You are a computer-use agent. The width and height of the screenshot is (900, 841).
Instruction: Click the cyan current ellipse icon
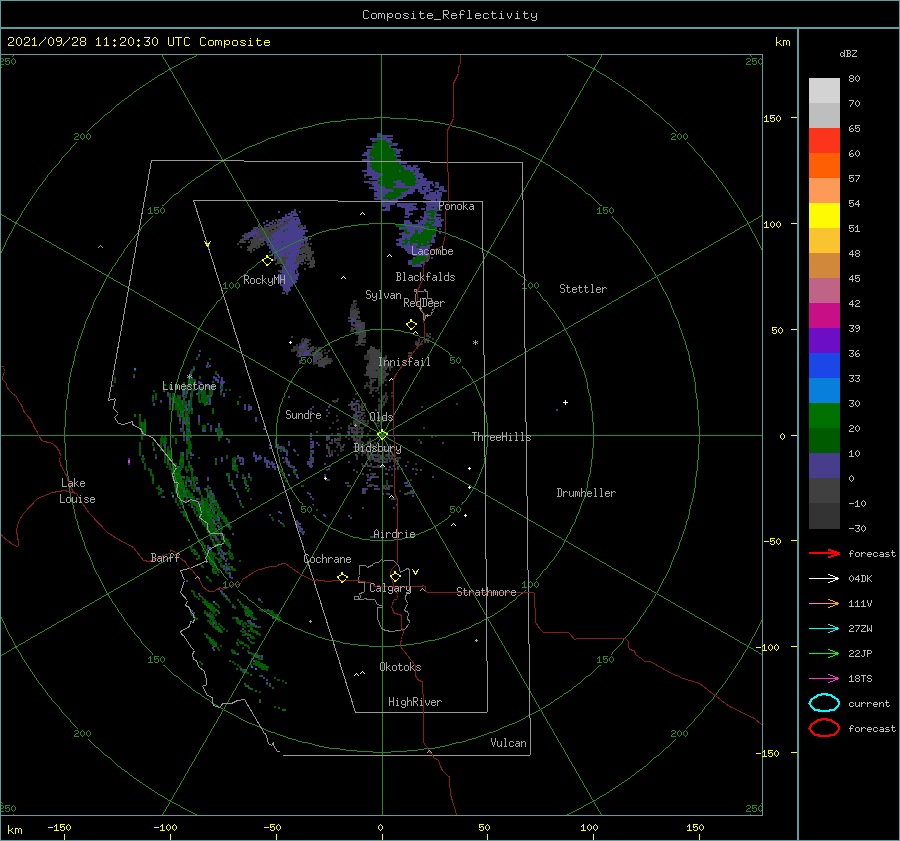click(824, 703)
